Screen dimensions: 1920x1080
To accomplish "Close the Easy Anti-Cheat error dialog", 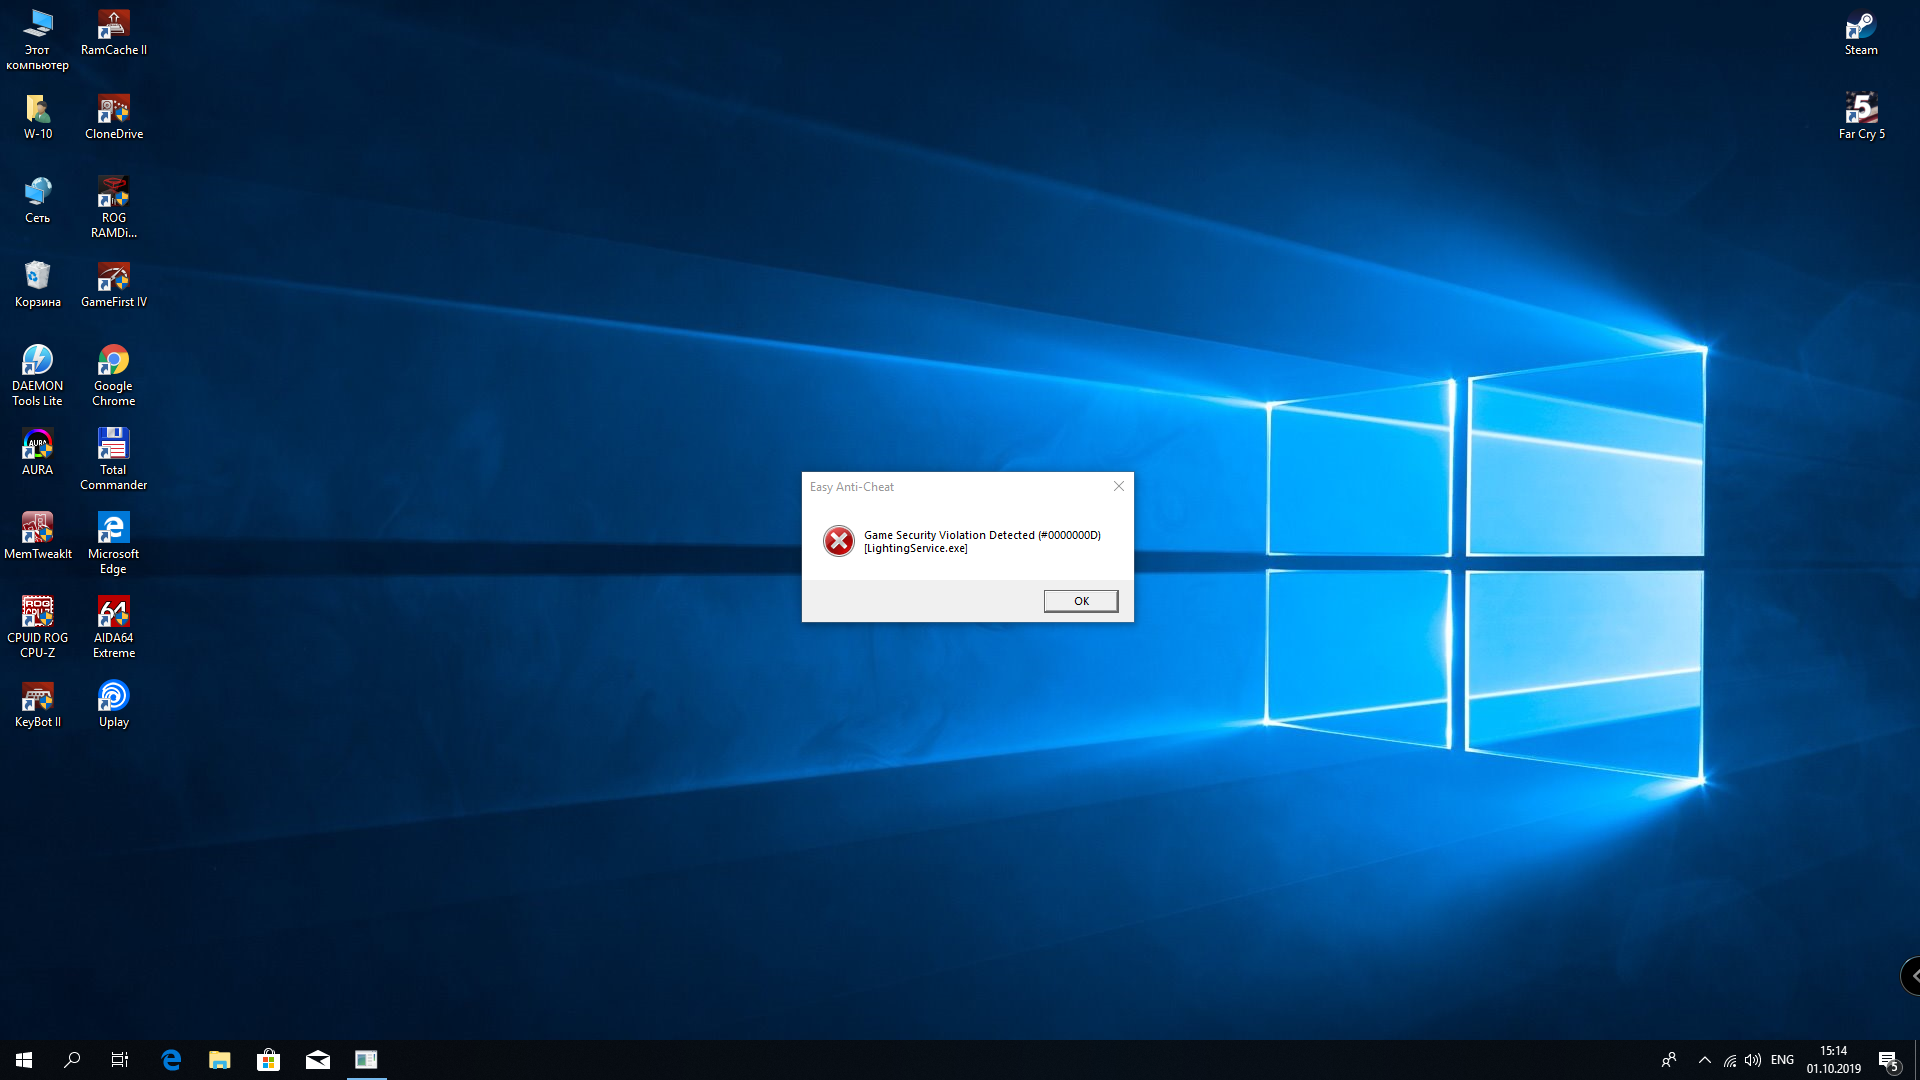I will pyautogui.click(x=1119, y=486).
